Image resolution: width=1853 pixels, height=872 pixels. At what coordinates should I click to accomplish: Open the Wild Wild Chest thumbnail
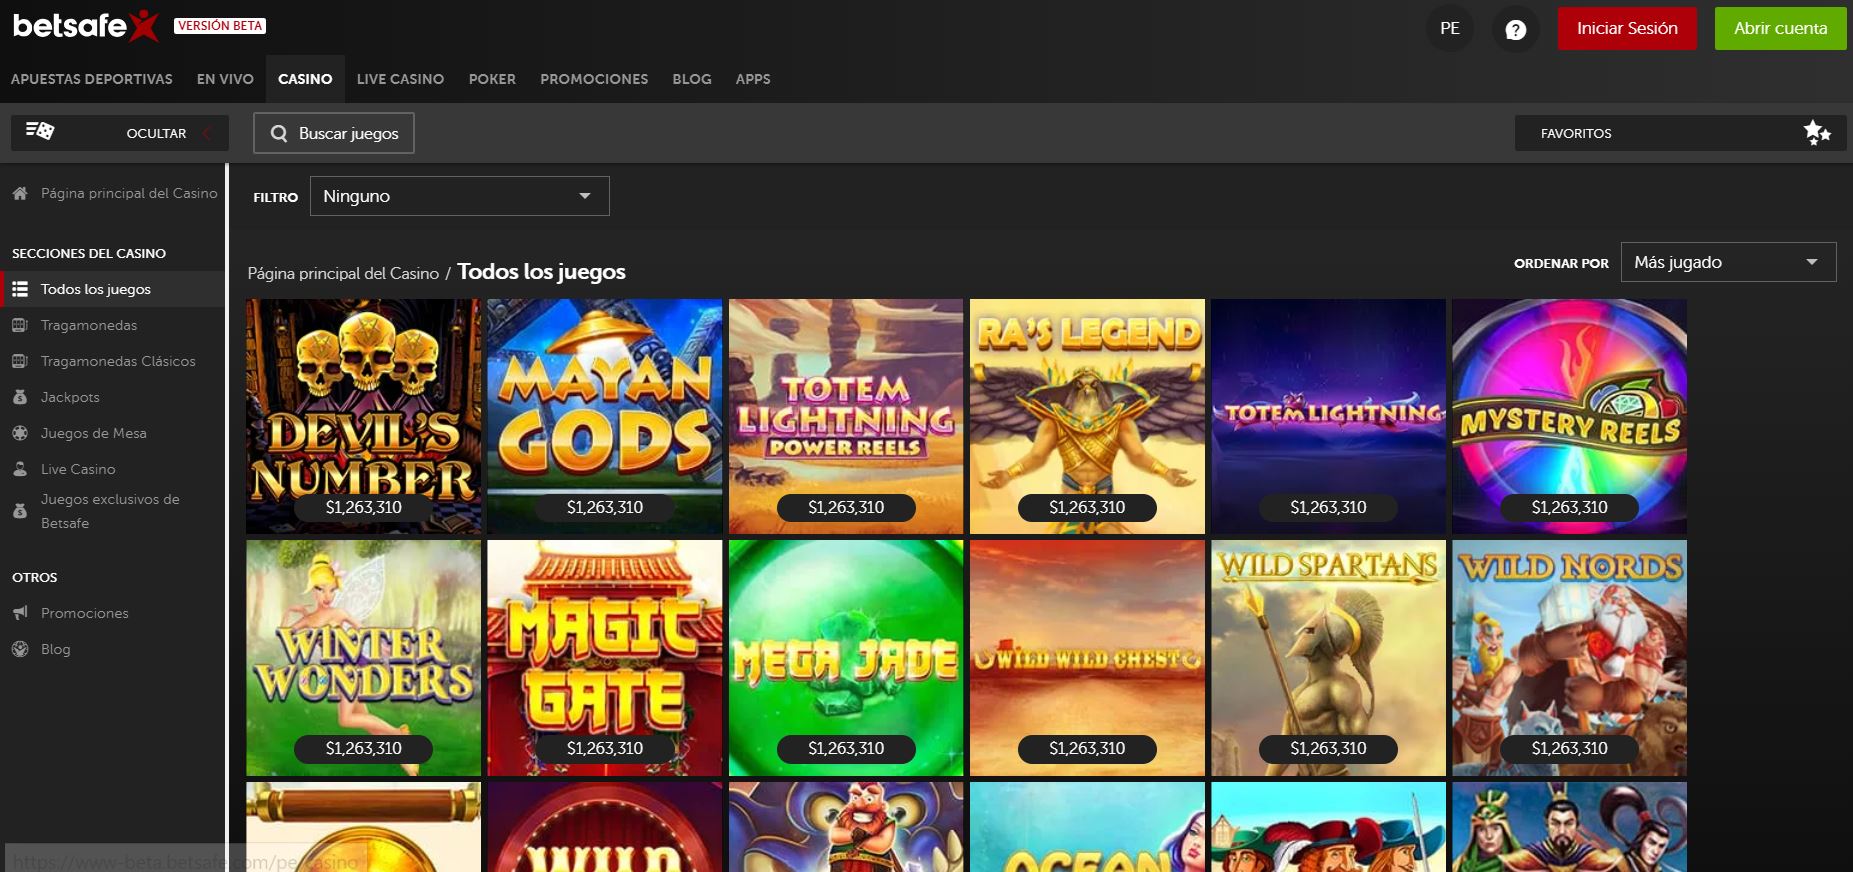1087,658
